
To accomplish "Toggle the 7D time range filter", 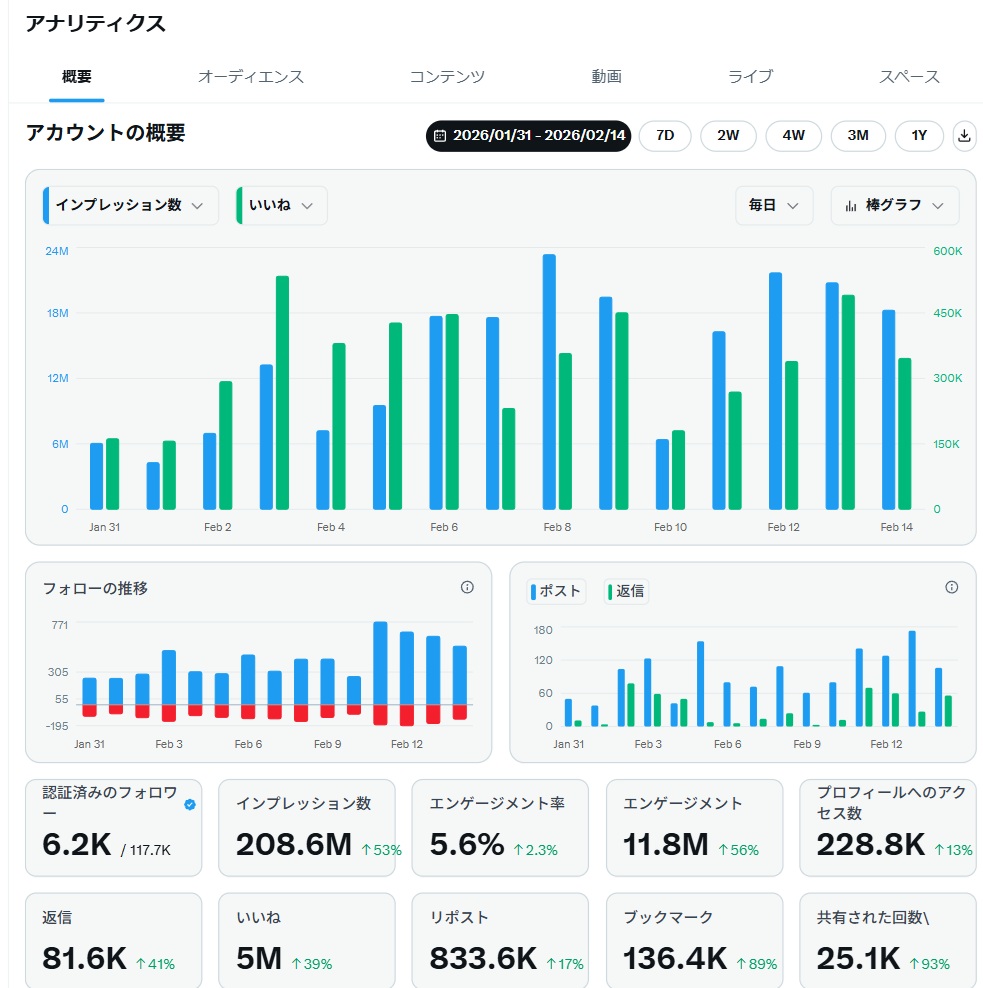I will pos(663,136).
